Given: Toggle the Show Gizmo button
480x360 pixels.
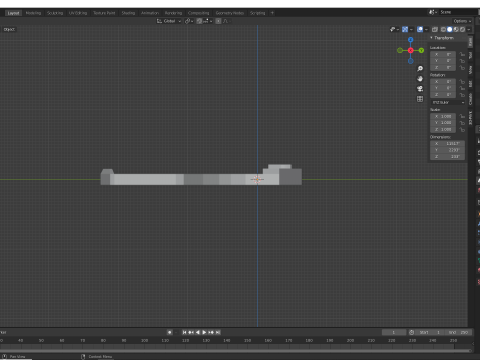Looking at the screenshot, I should [x=405, y=29].
